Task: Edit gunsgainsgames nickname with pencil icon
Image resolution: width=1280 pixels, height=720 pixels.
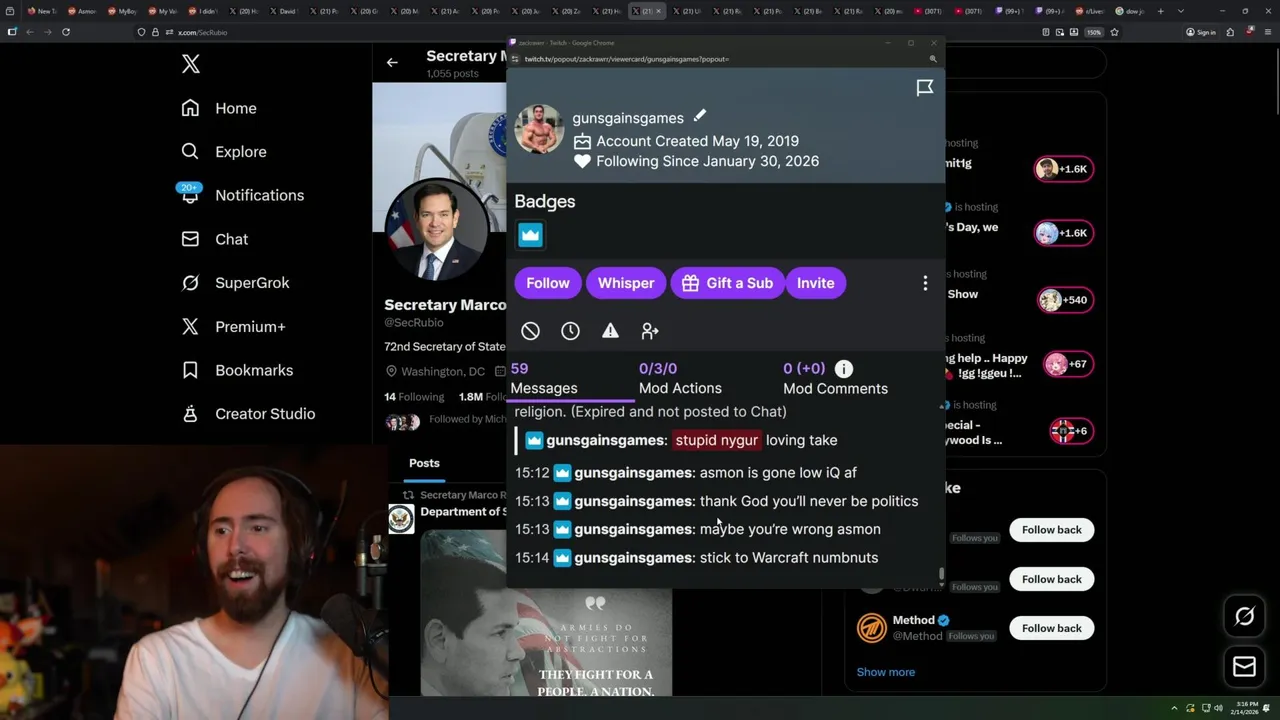Action: 700,117
